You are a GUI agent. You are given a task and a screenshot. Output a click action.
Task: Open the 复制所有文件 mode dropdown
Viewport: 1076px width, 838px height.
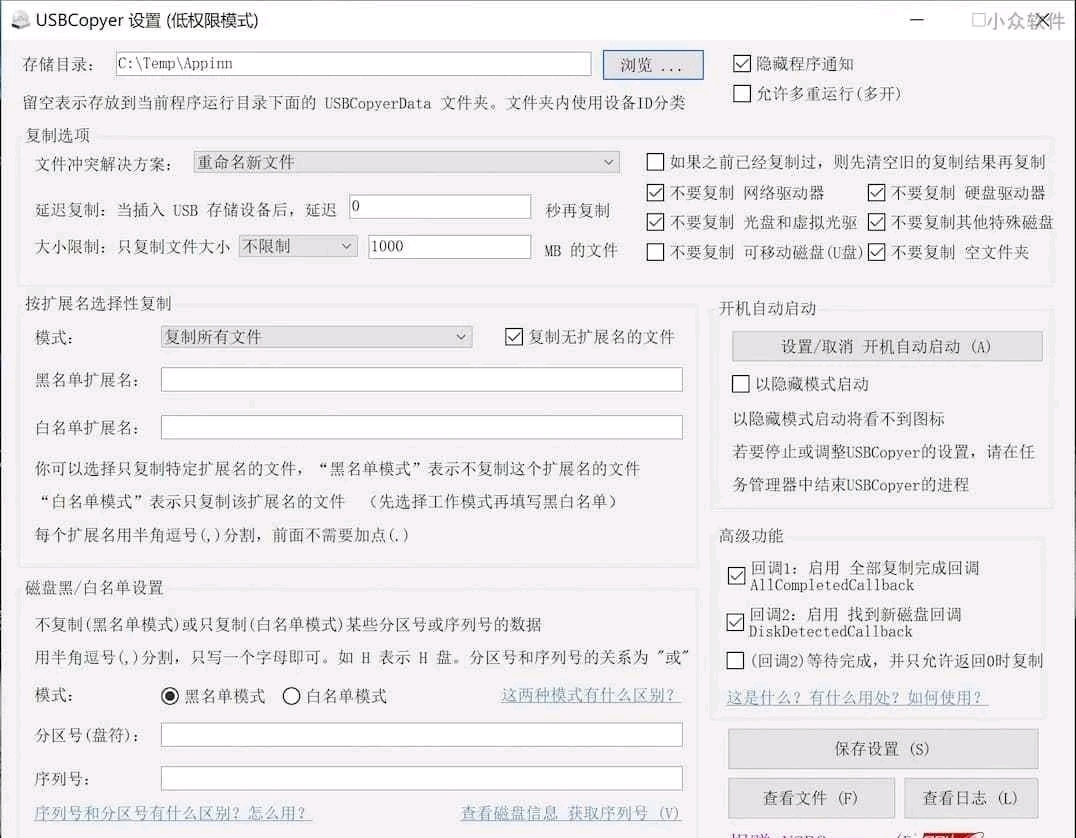coord(316,337)
